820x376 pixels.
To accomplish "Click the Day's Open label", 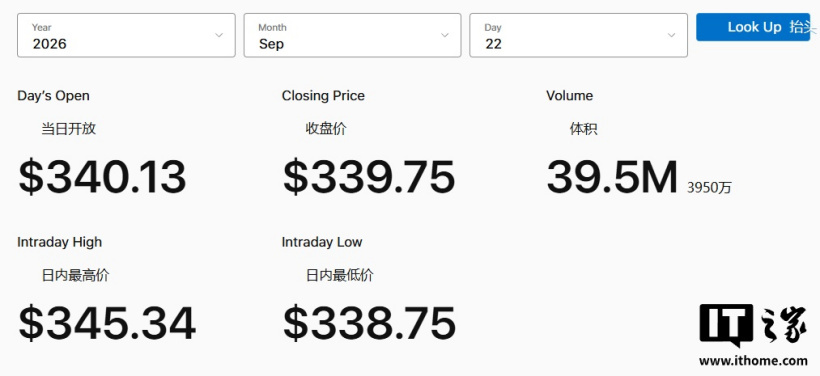I will [53, 96].
